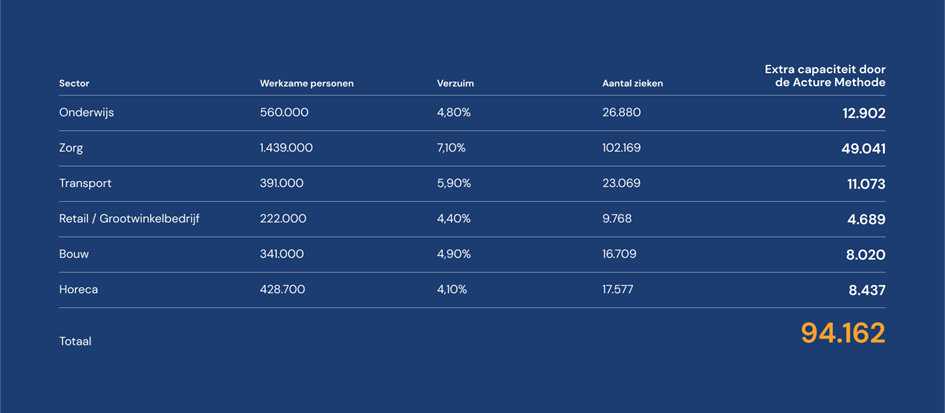Click the Horeca workers value 428.700
This screenshot has height=413, width=945.
pos(282,289)
